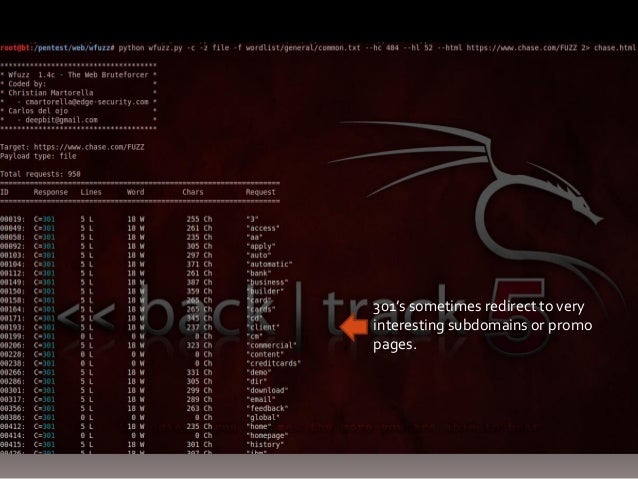
Task: Click the "business" request entry
Action: (x=267, y=282)
